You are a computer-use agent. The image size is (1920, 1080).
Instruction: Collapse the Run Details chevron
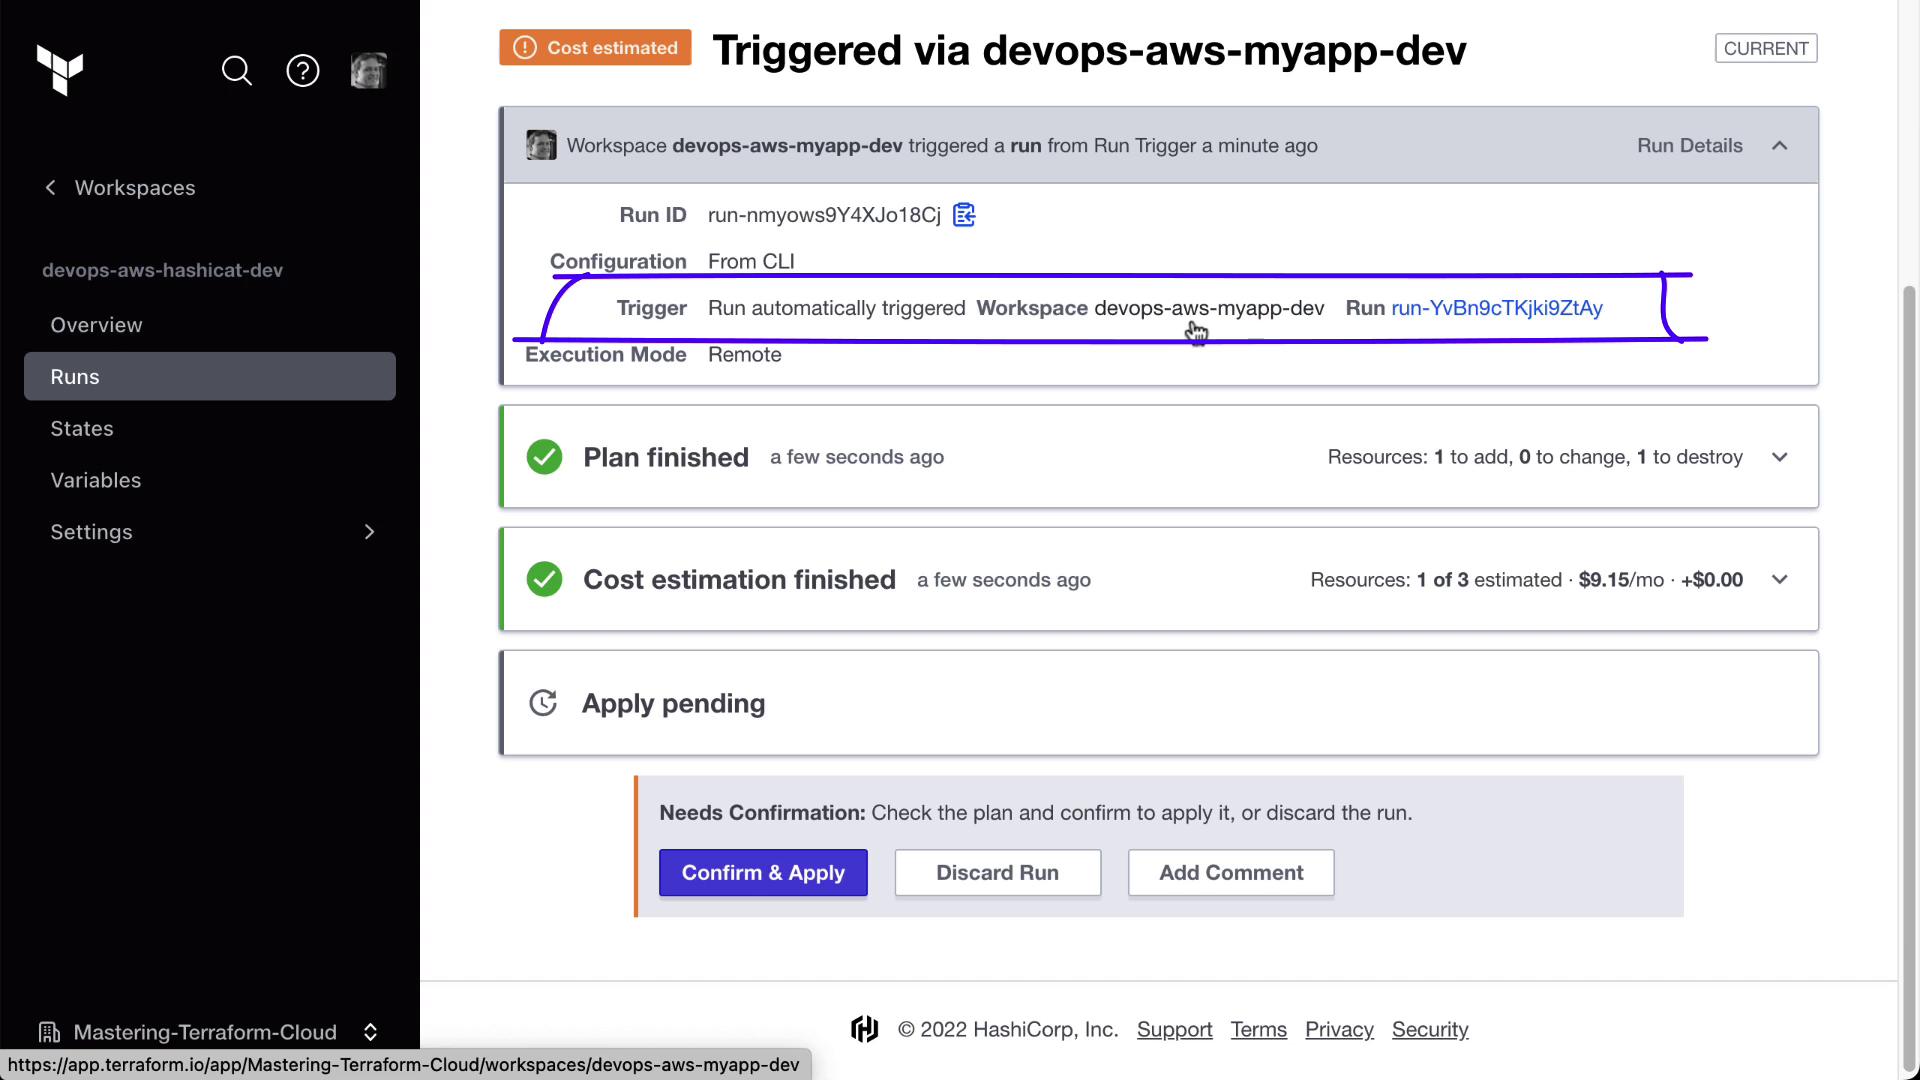coord(1779,146)
